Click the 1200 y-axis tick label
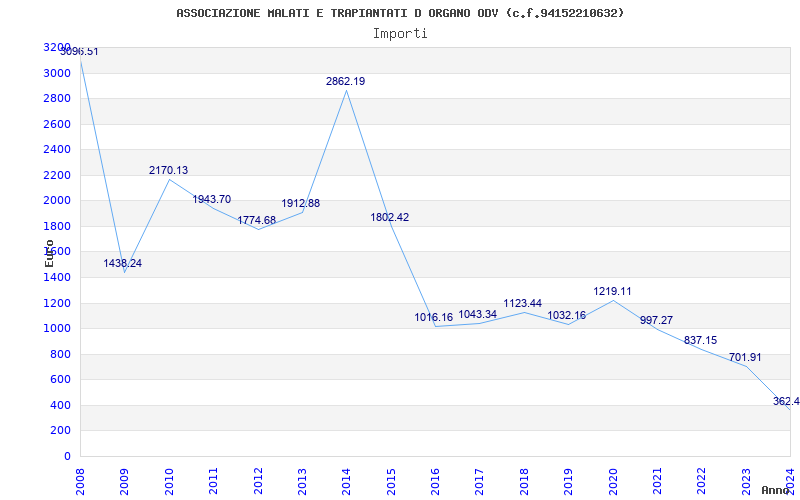Image resolution: width=800 pixels, height=500 pixels. click(57, 304)
